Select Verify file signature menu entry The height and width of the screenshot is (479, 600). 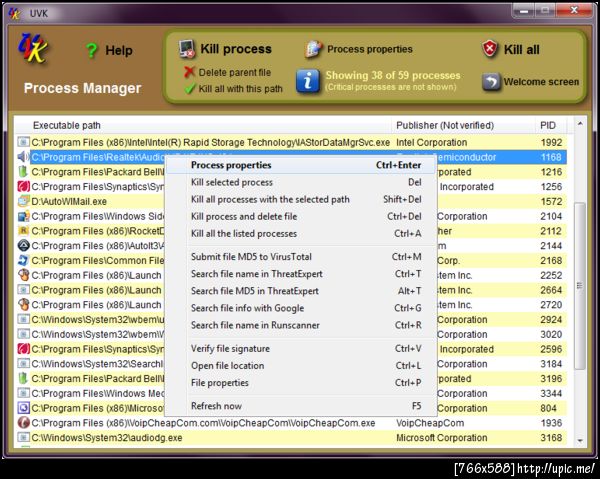tap(300, 349)
